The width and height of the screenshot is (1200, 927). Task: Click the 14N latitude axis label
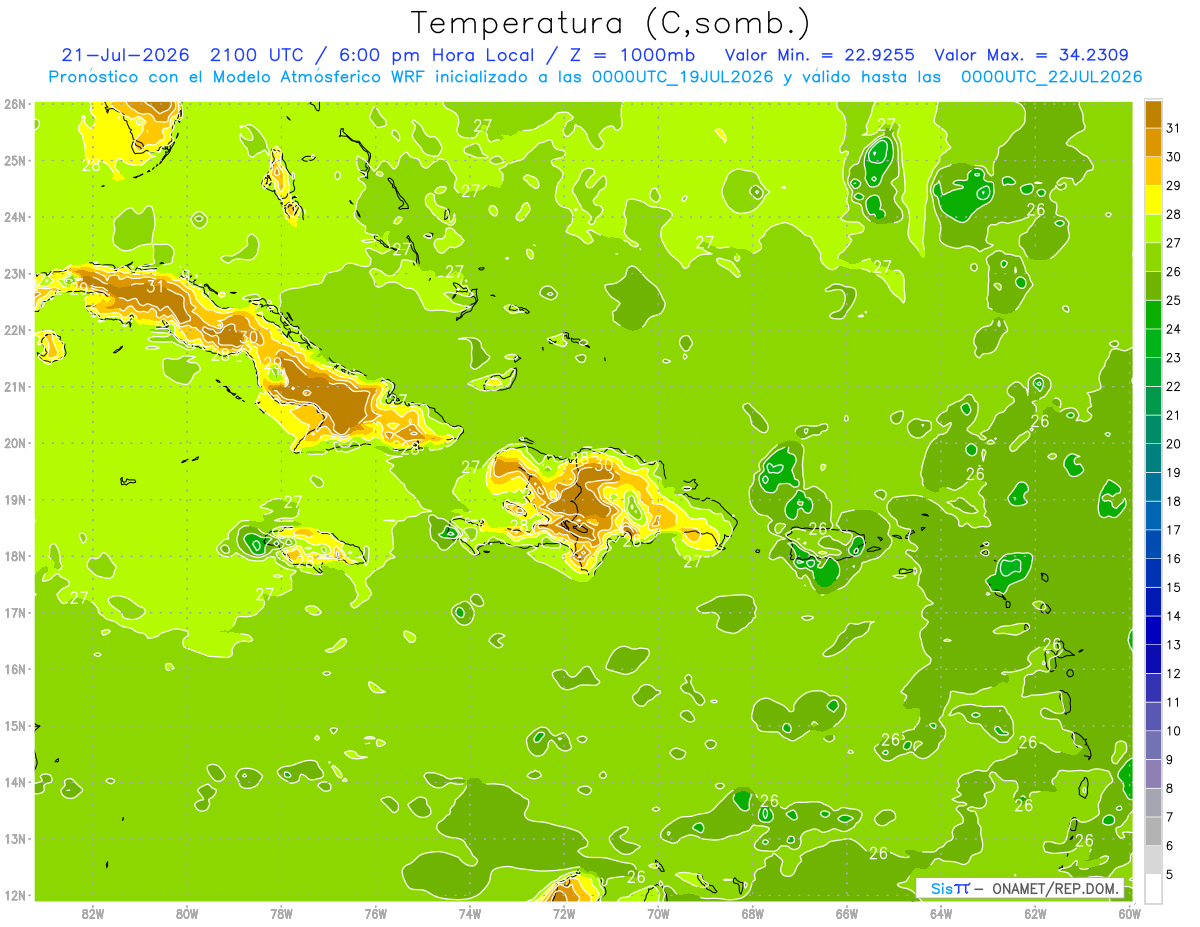click(x=15, y=782)
